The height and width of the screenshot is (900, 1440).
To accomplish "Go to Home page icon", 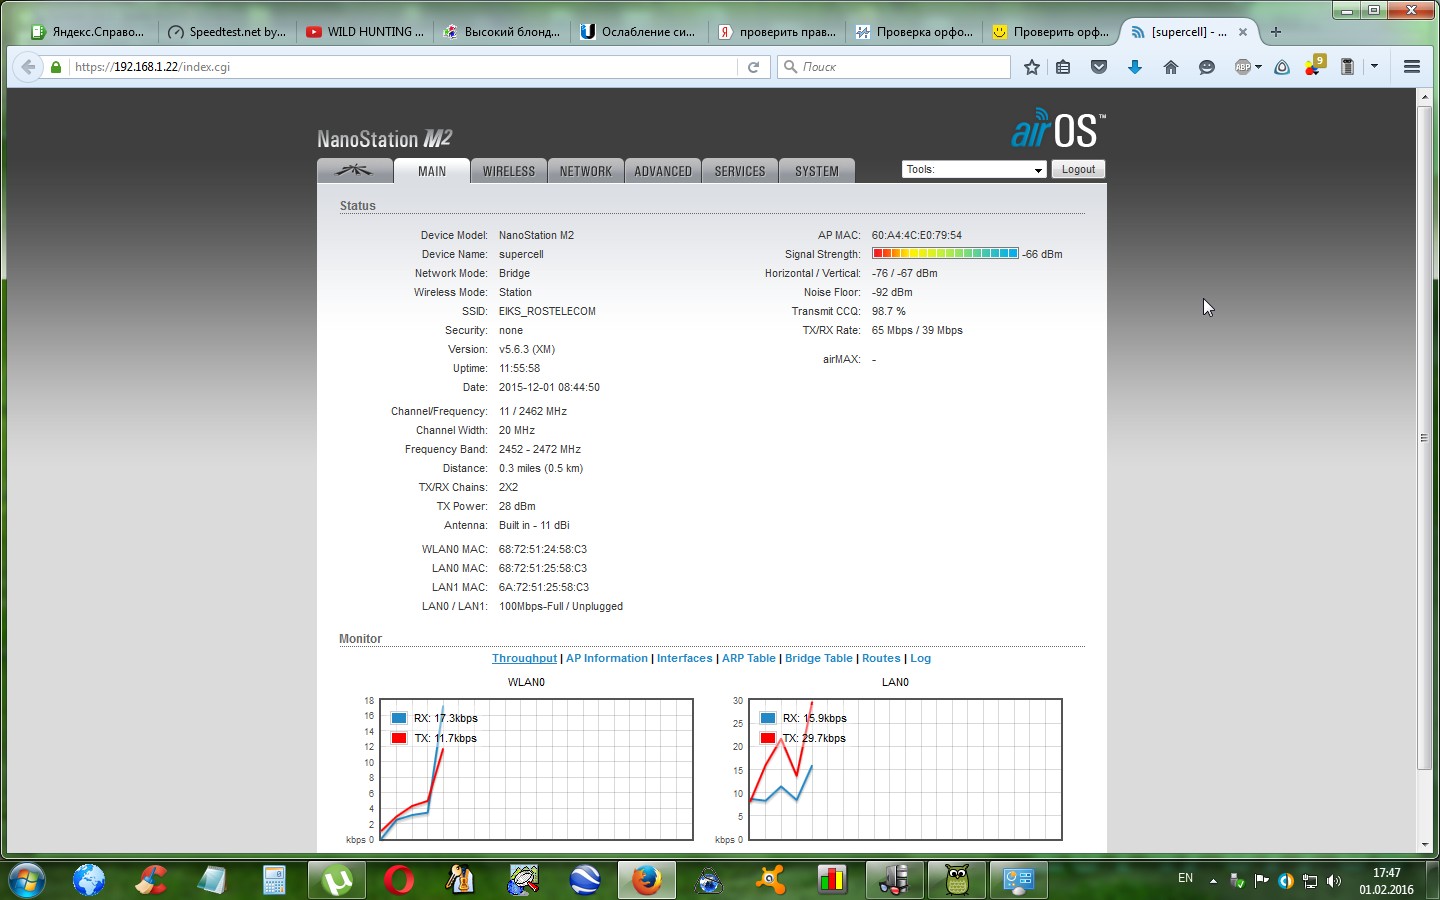I will 1171,67.
